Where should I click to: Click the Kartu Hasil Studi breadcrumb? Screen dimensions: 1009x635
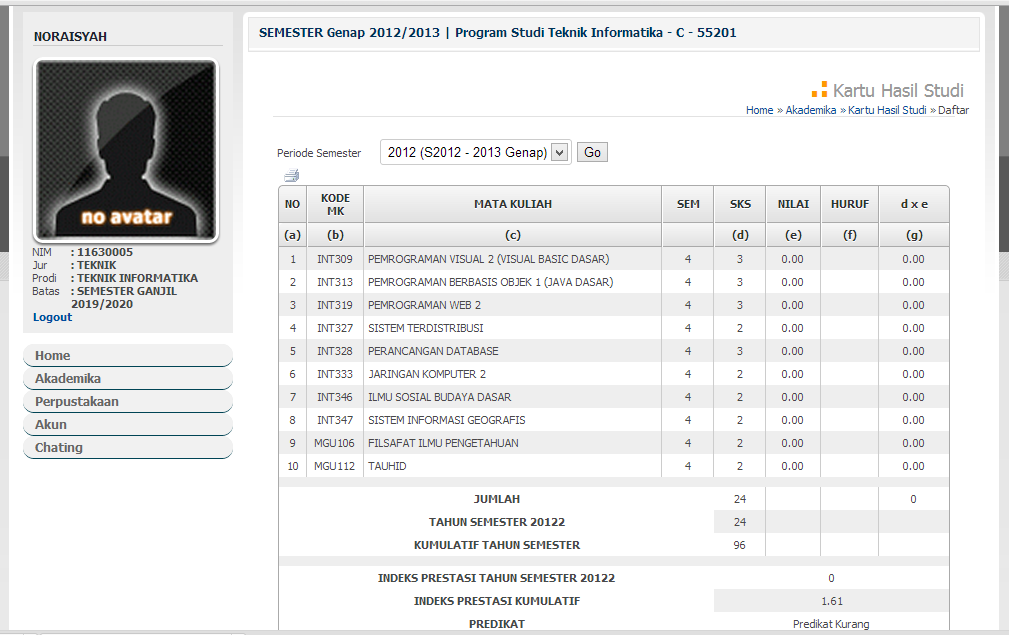[x=887, y=110]
